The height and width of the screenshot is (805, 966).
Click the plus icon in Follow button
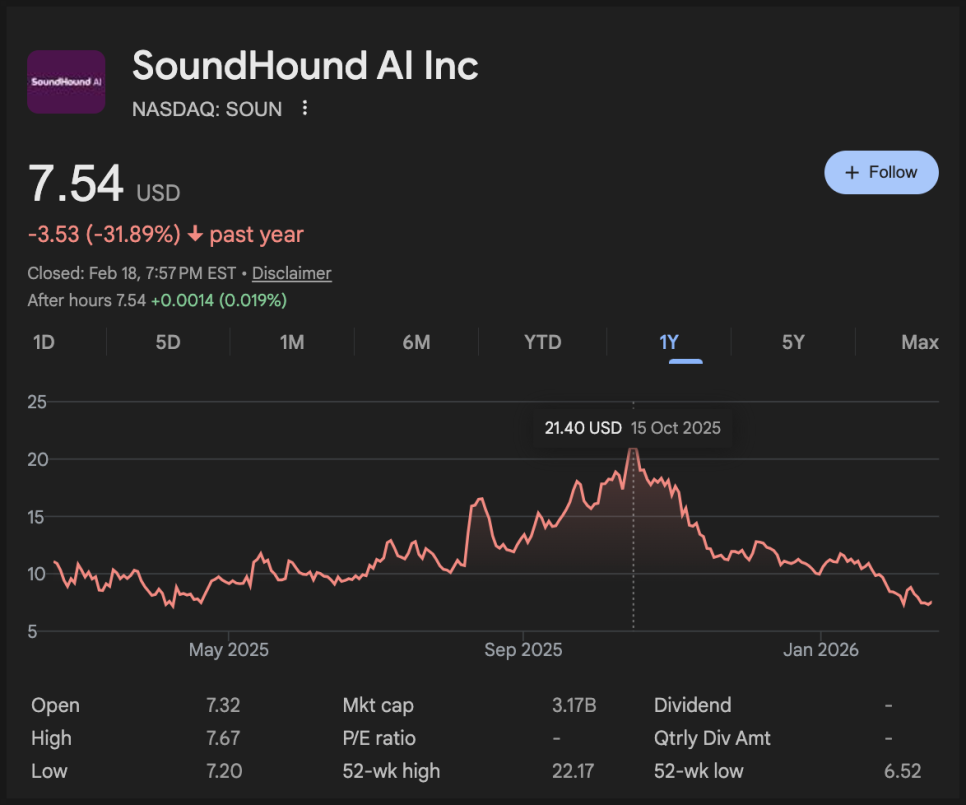[x=852, y=172]
